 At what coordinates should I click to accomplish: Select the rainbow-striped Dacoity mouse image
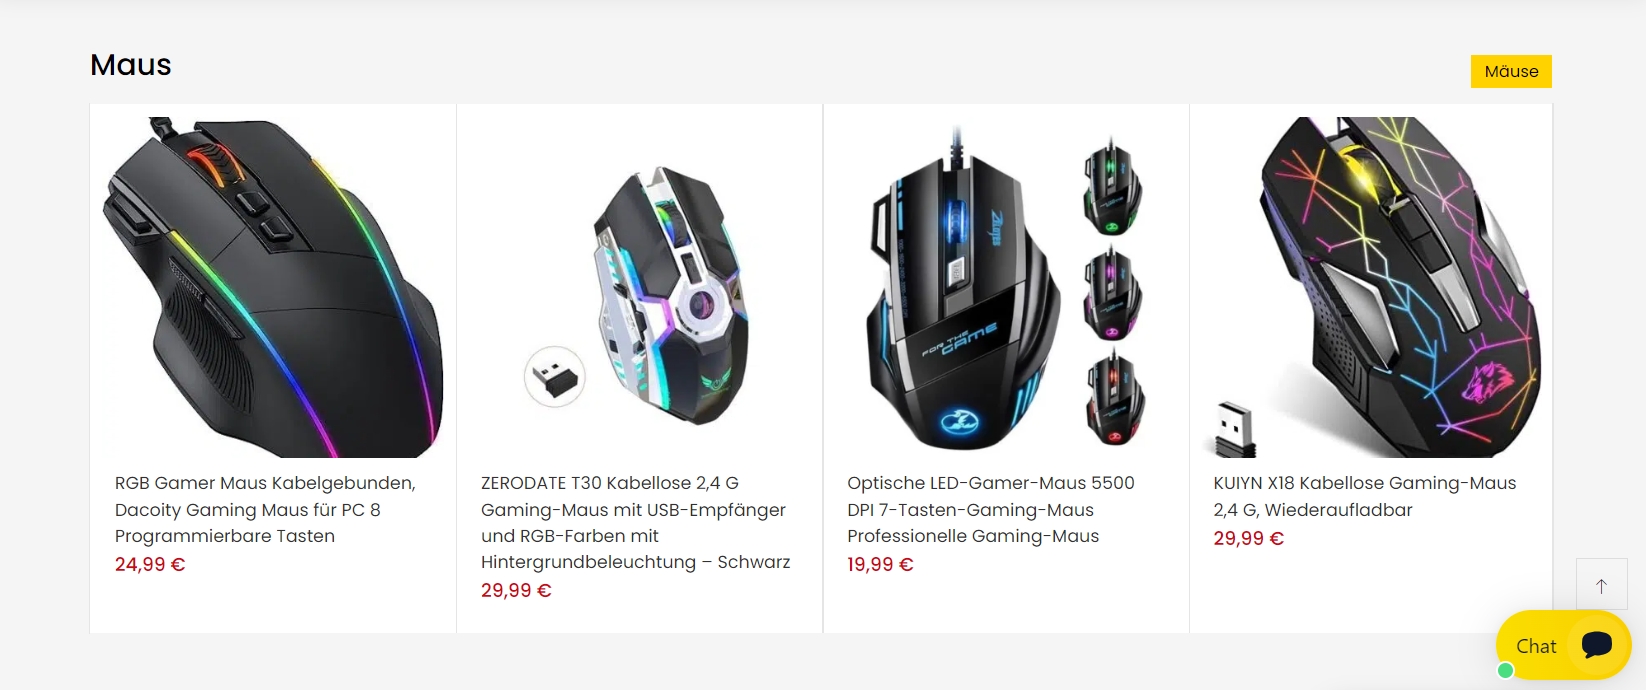273,287
